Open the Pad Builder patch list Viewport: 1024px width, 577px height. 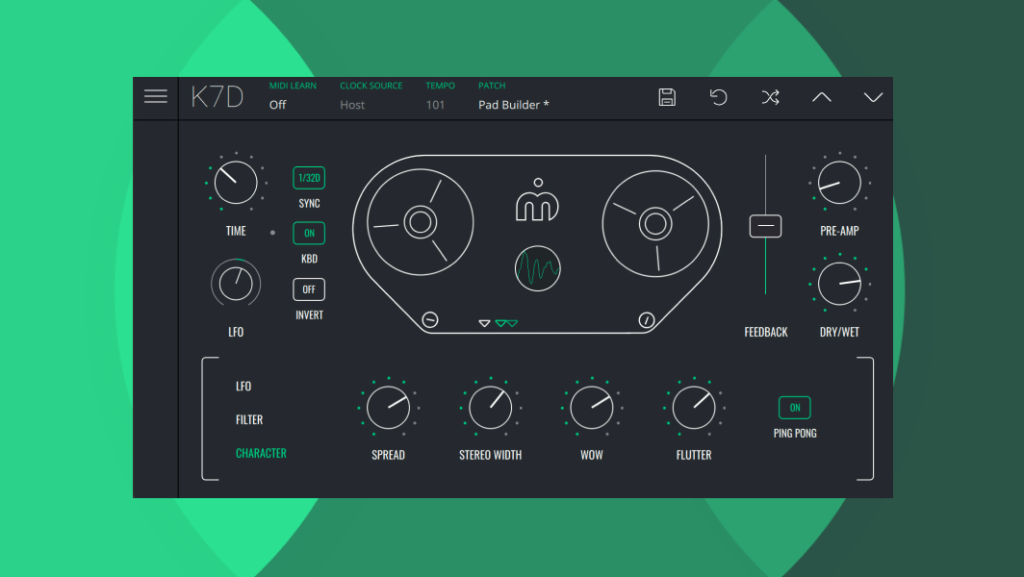pyautogui.click(x=513, y=105)
